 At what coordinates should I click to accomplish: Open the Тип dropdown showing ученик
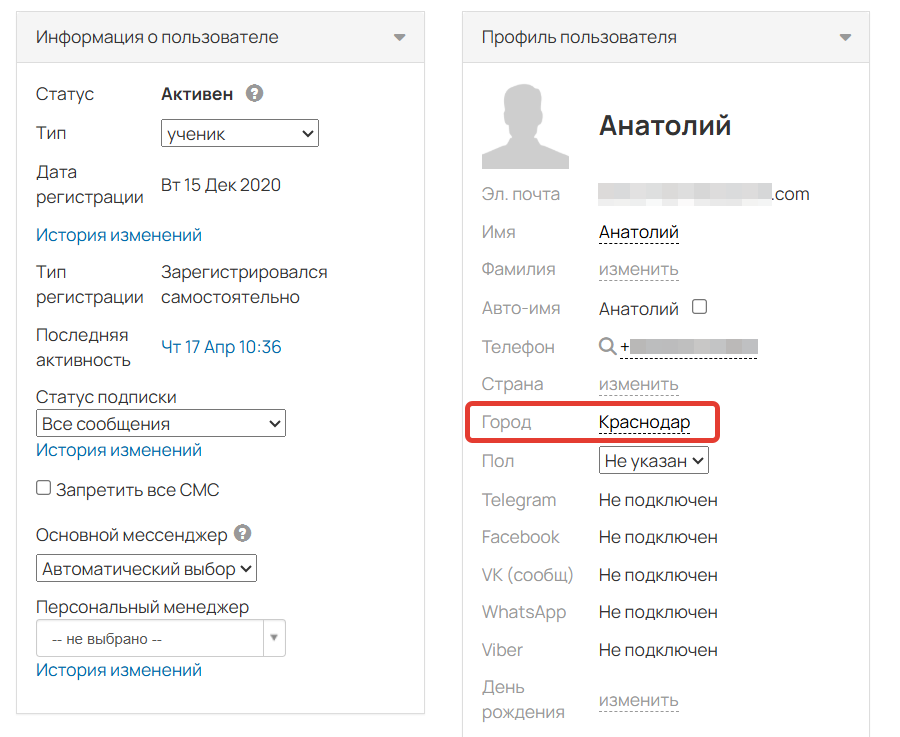click(239, 133)
